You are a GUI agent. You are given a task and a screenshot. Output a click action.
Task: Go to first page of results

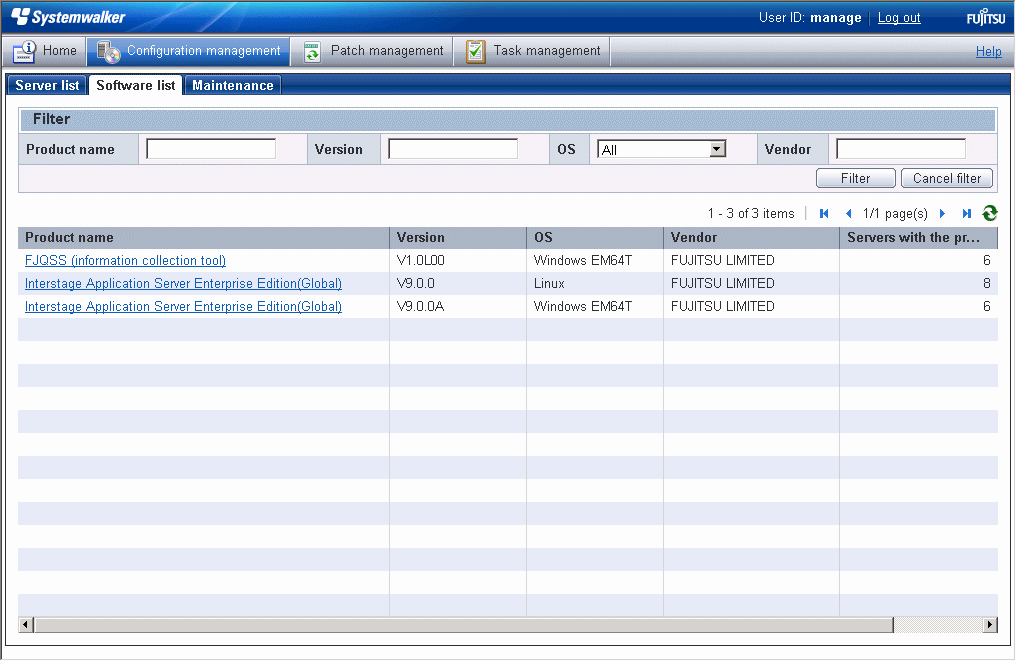pyautogui.click(x=824, y=213)
